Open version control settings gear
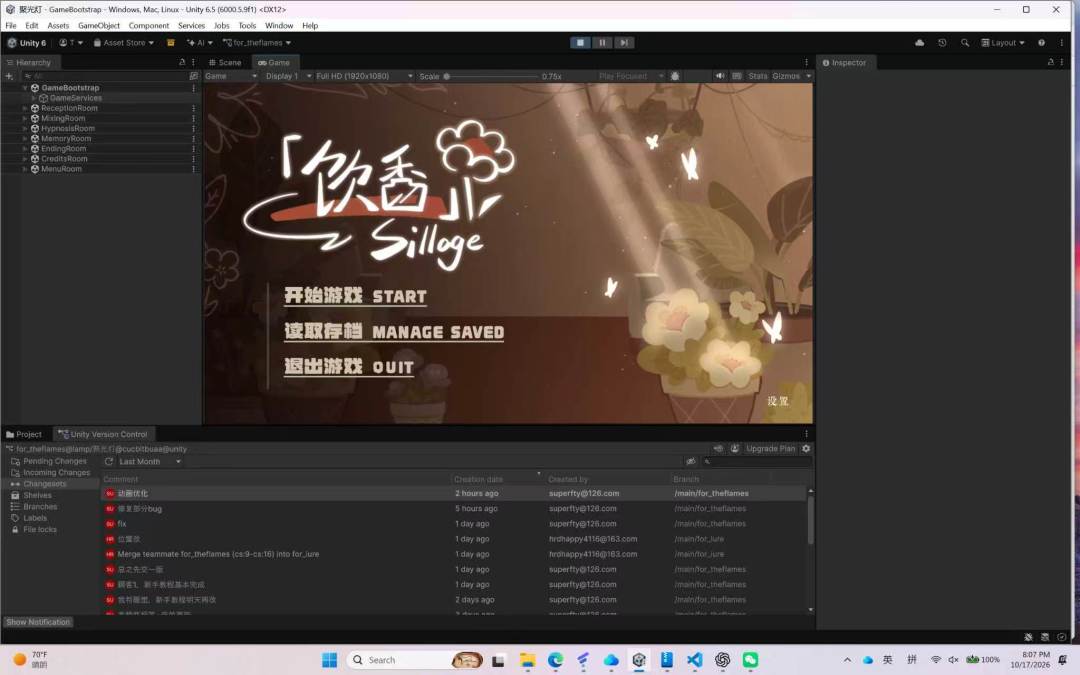Screen dimensions: 1080x675 click(x=806, y=448)
